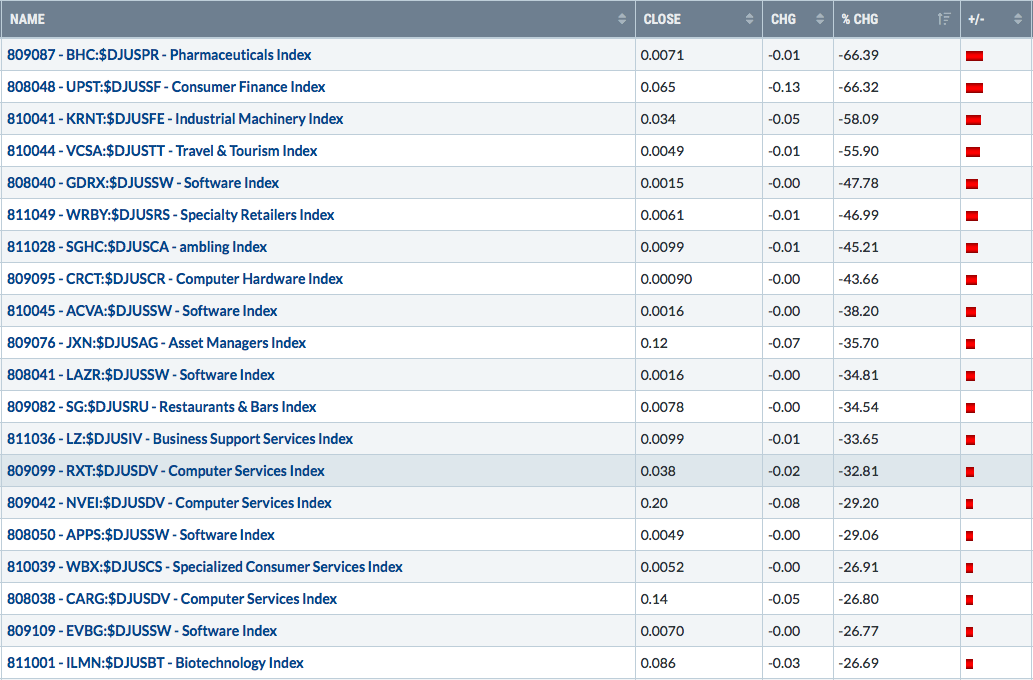Open WBX Specialized Consumer Services Index link

click(x=205, y=567)
